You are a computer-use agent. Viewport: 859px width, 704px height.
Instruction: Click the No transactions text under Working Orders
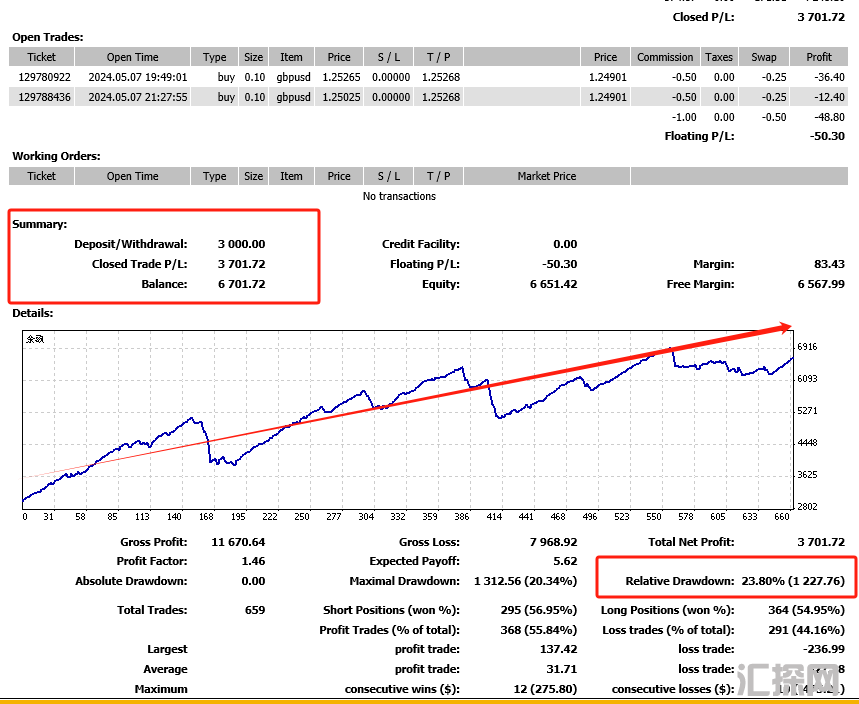point(399,196)
